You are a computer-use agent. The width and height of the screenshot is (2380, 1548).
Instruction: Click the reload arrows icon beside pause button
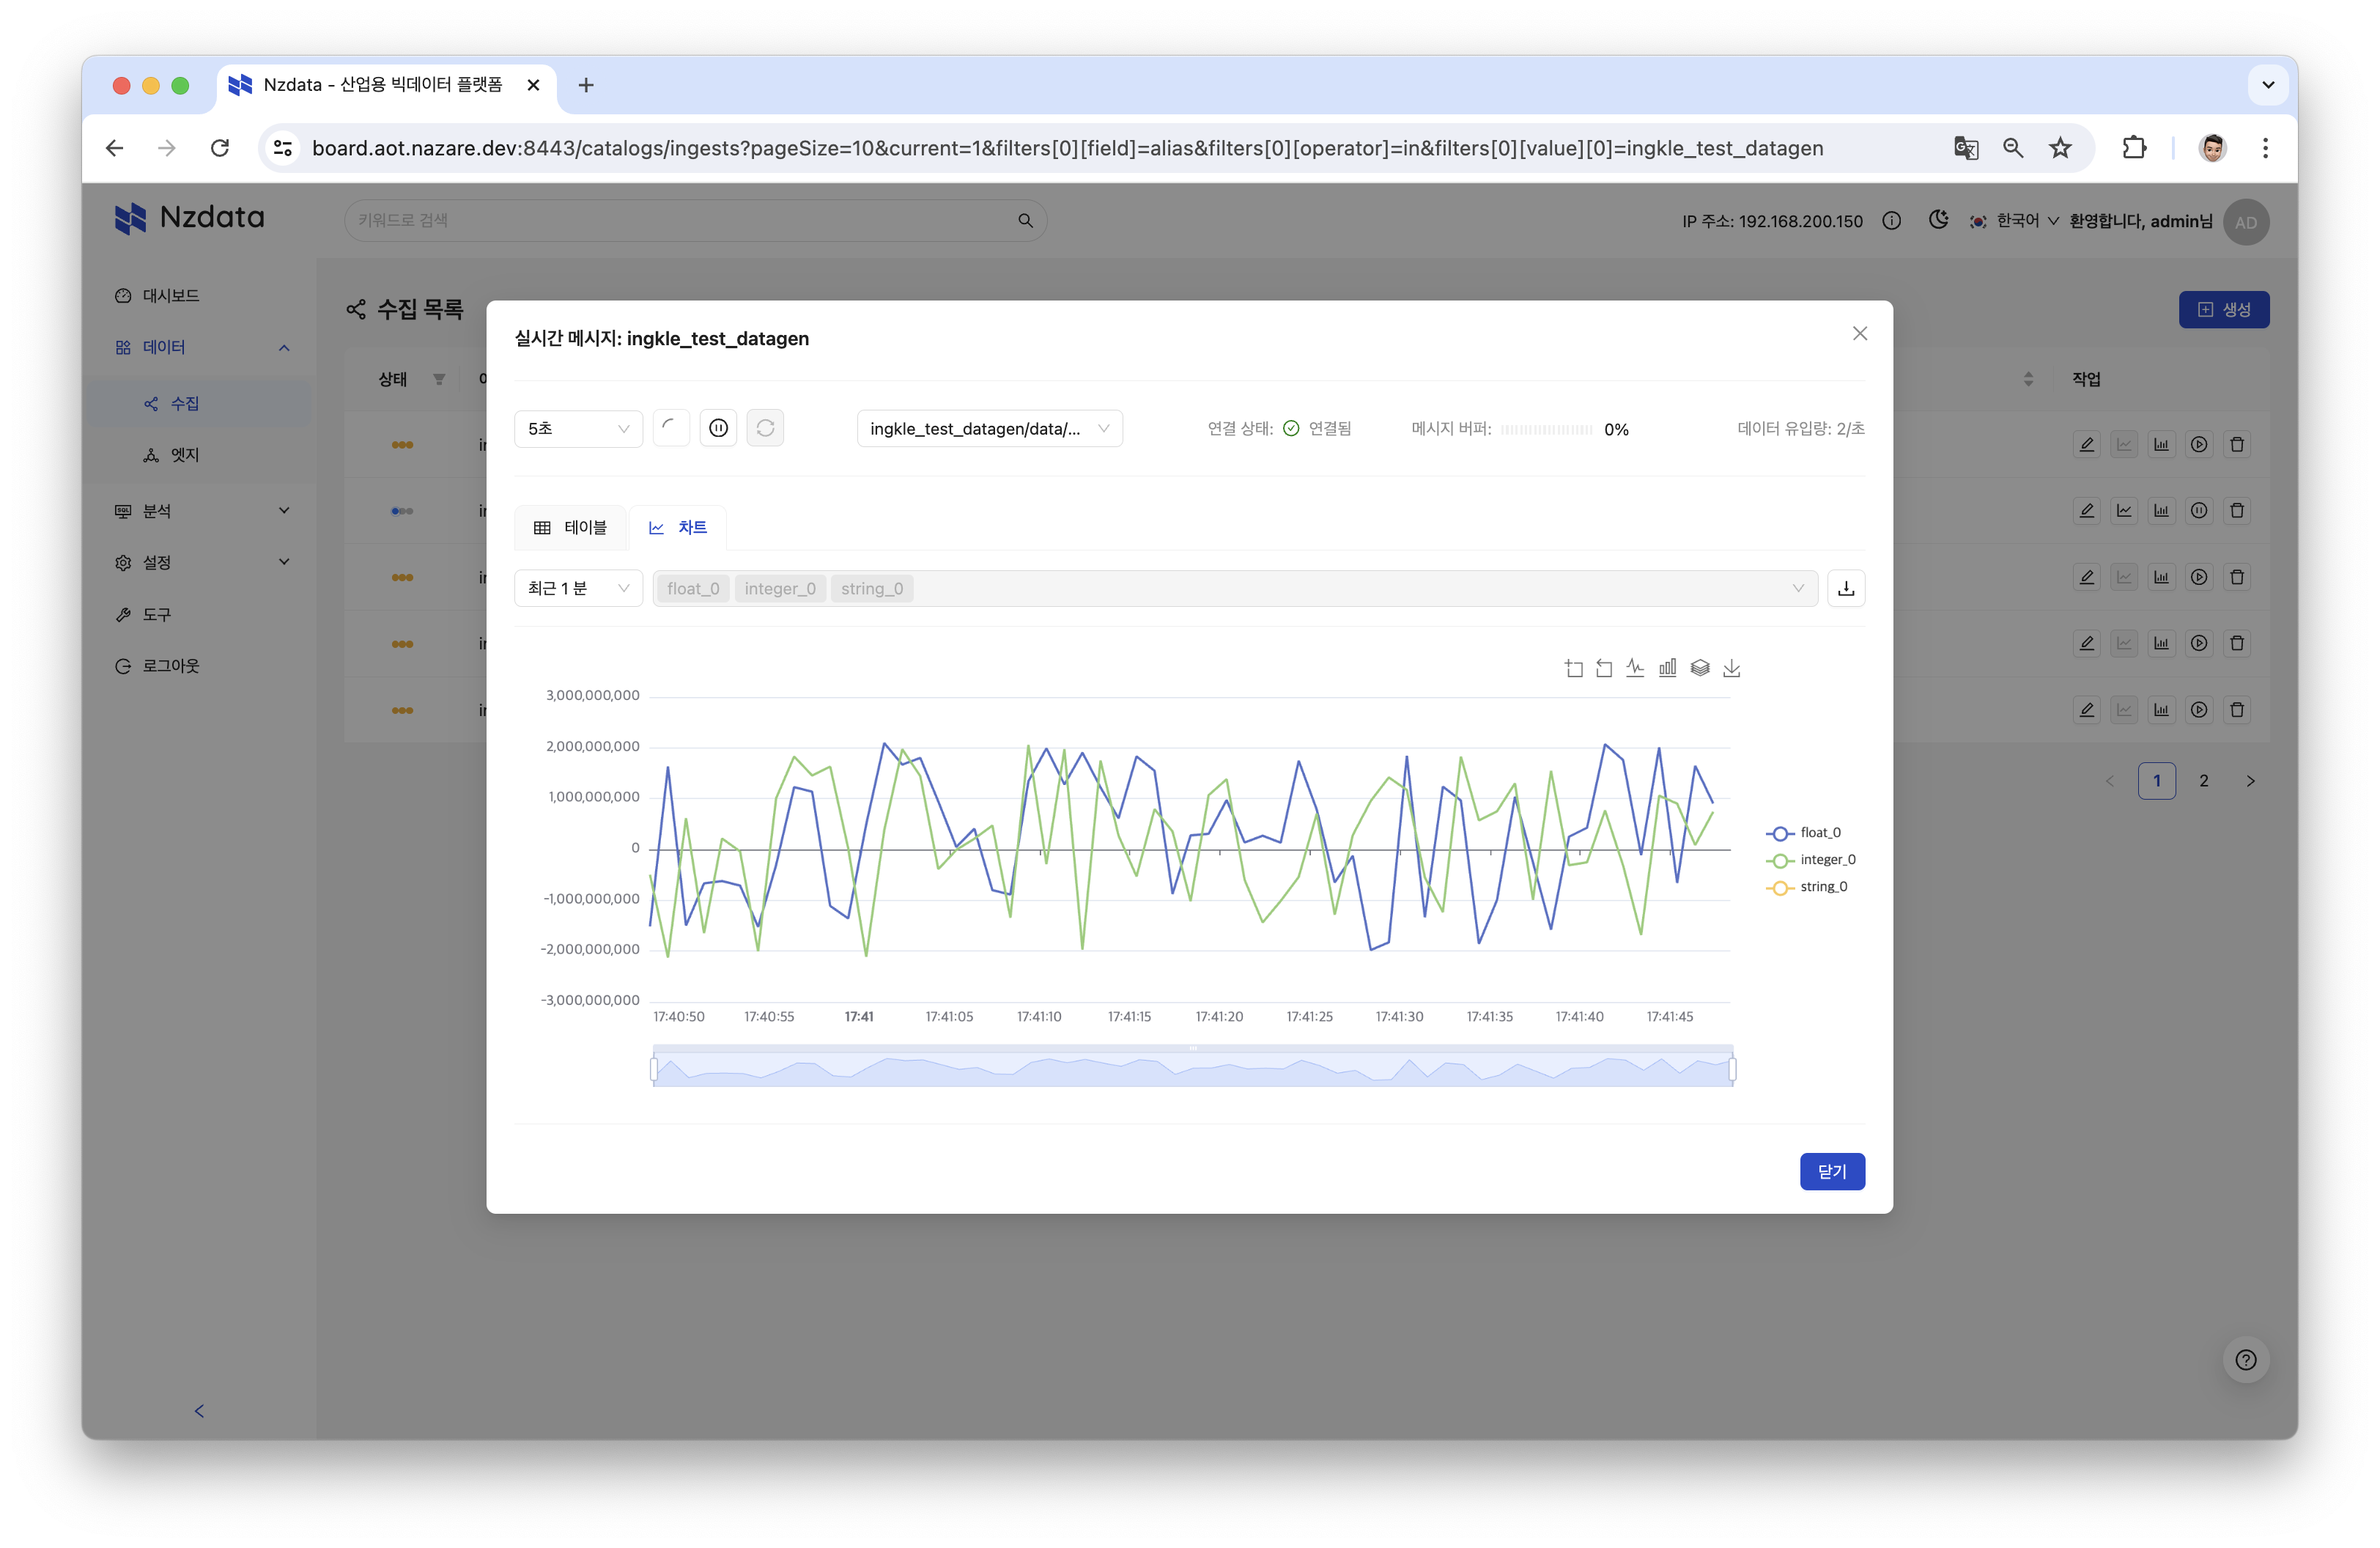click(x=765, y=428)
